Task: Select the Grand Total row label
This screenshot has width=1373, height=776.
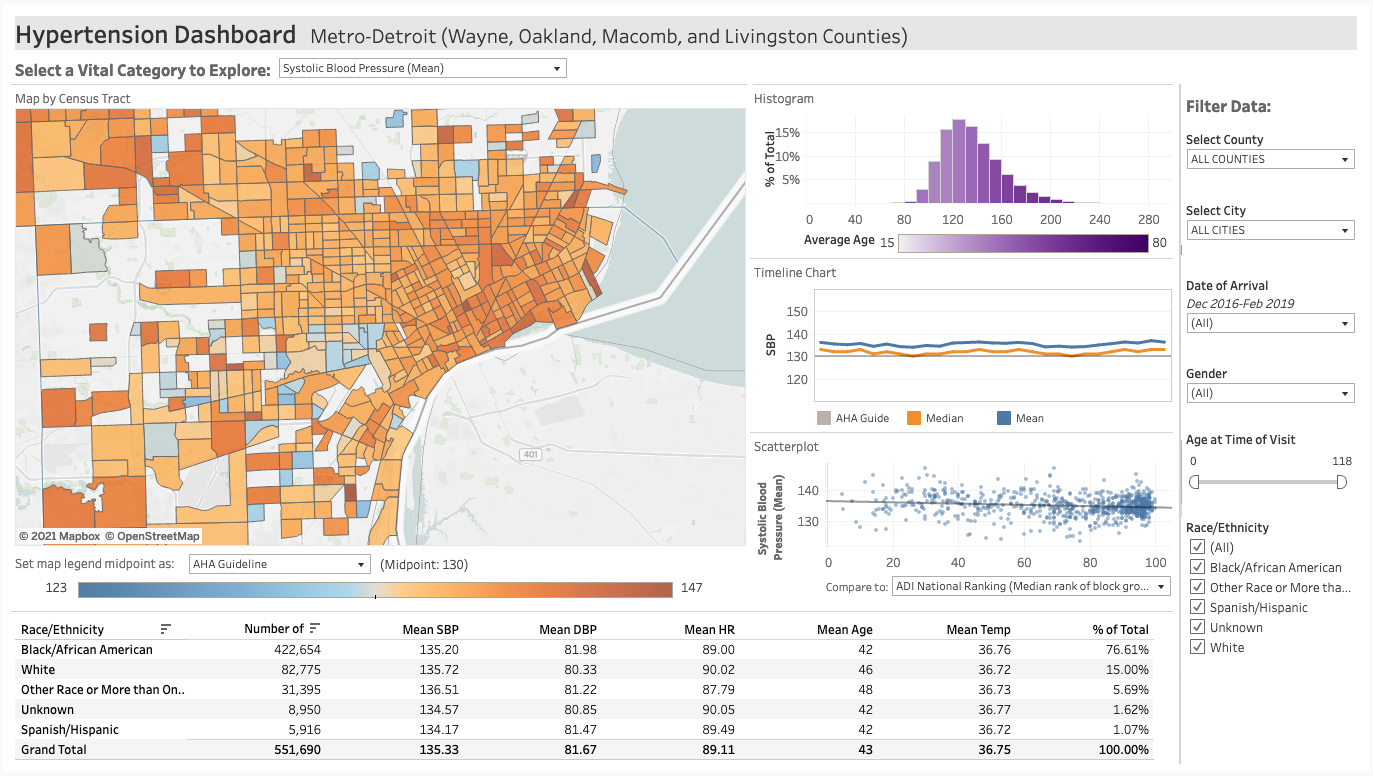Action: (54, 750)
